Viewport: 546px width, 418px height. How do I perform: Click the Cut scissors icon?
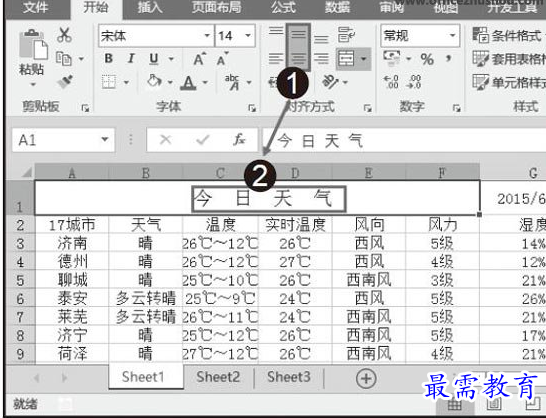(x=64, y=35)
